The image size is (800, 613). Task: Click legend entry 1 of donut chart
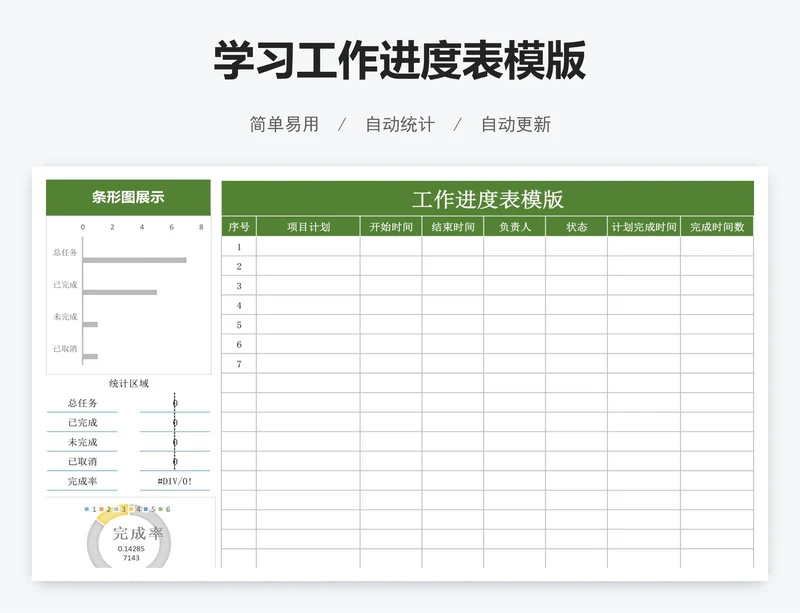pyautogui.click(x=90, y=509)
